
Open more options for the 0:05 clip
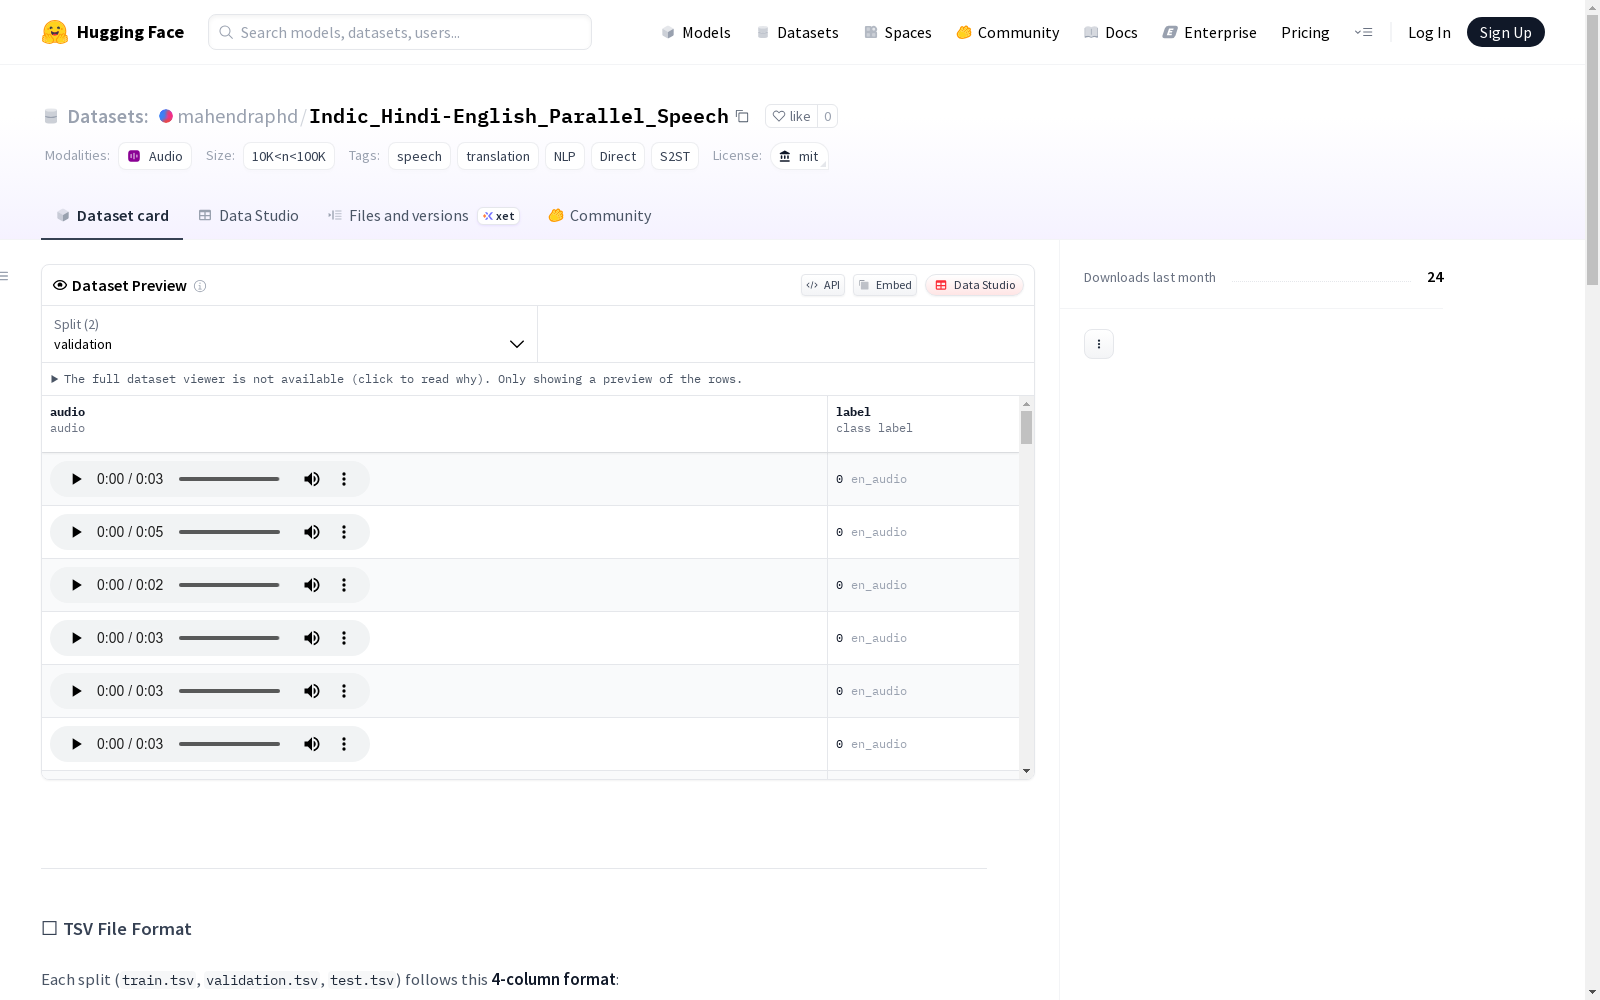[x=344, y=532]
